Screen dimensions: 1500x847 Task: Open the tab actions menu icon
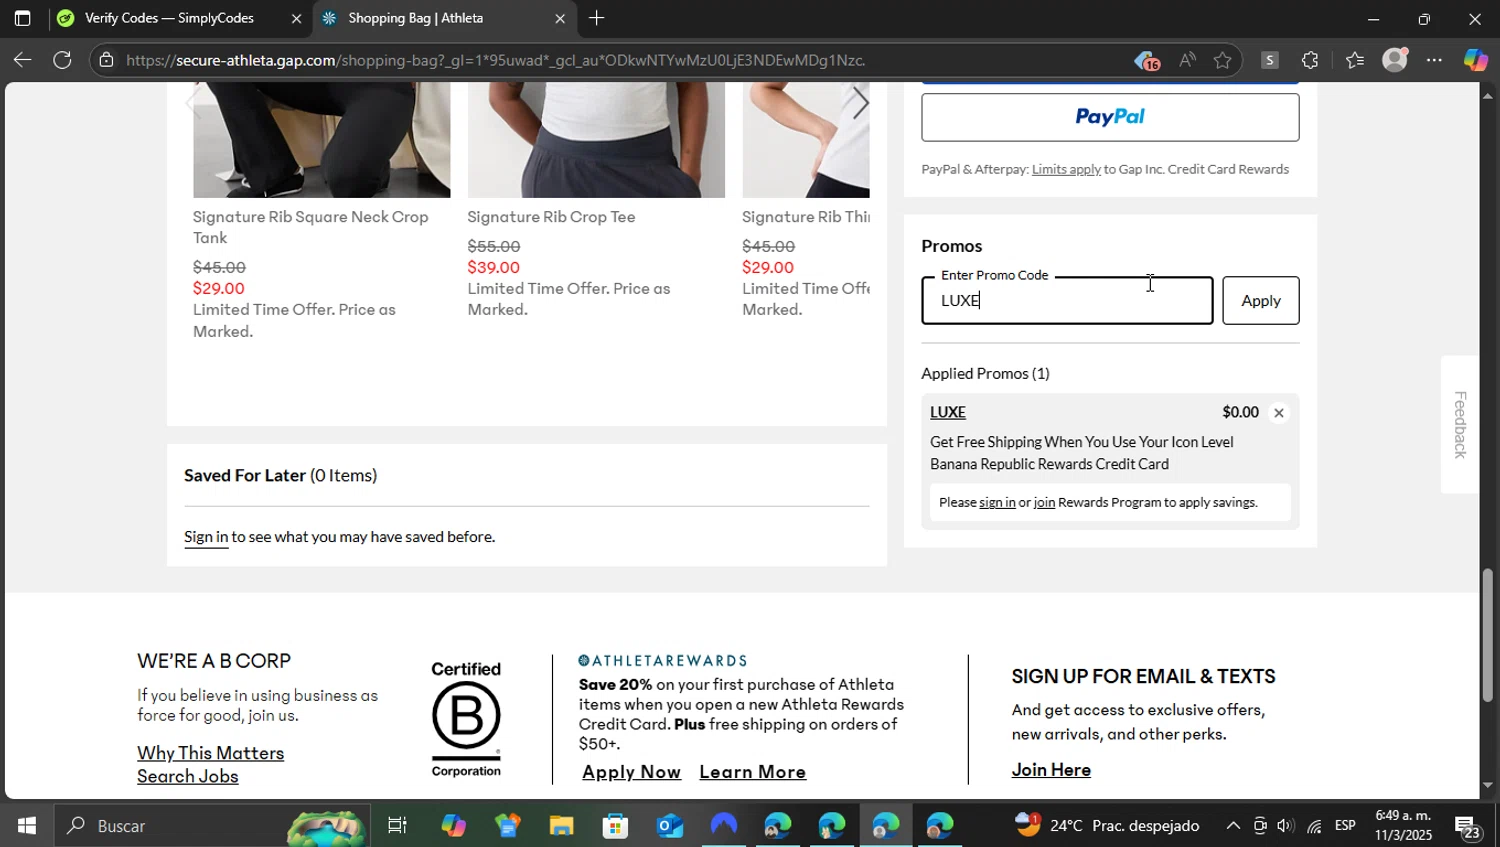[x=22, y=18]
